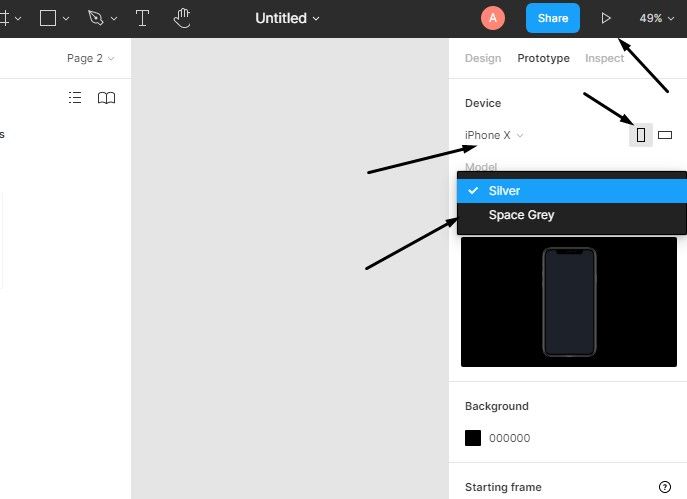
Task: Choose Silver model option
Action: point(504,191)
